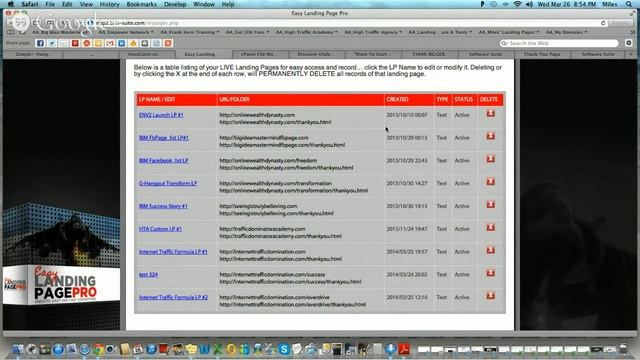Share page using the Twitter icon

tap(52, 43)
